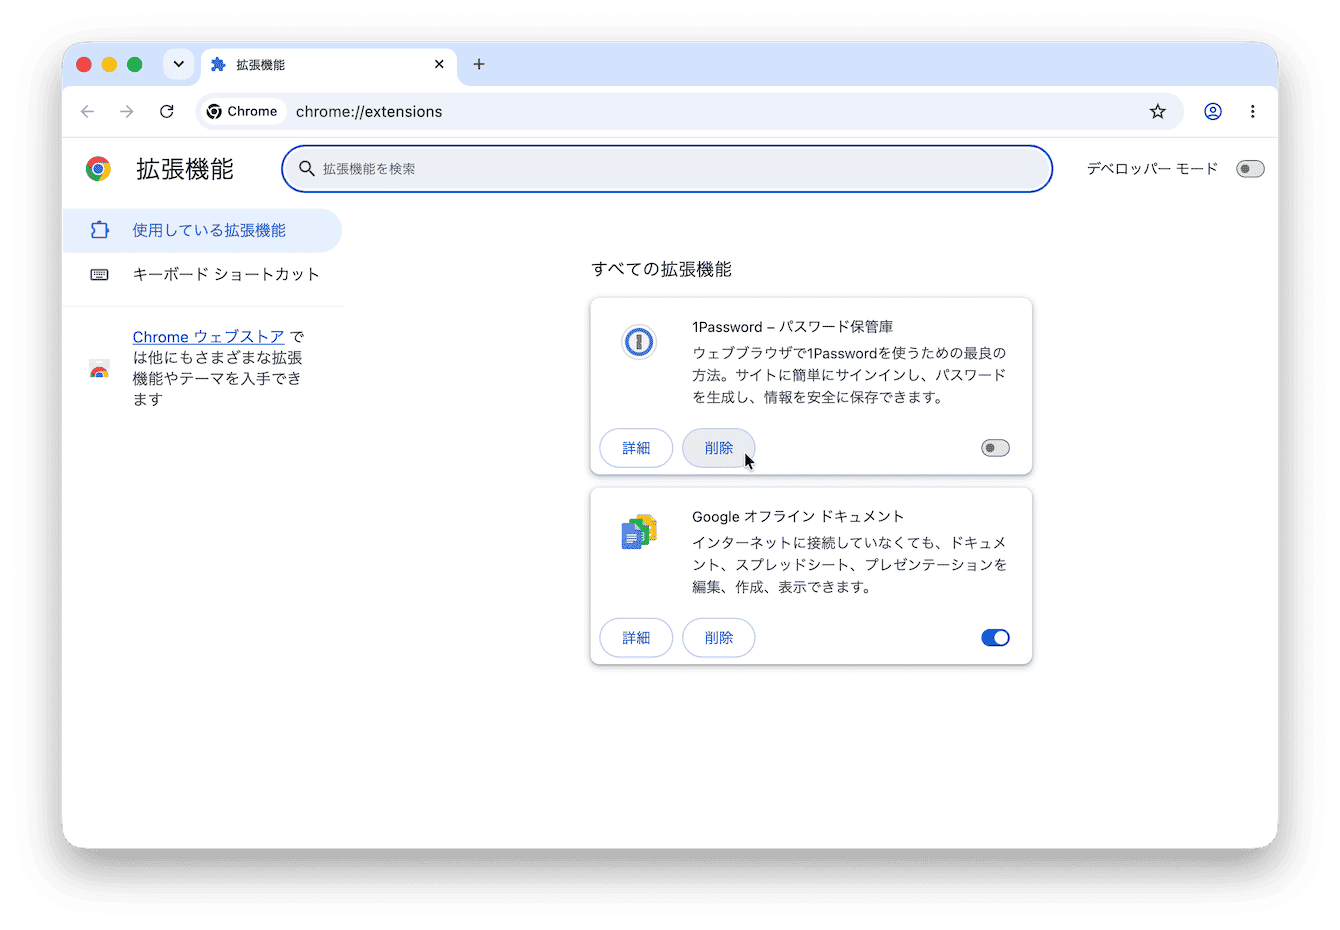
Task: Click the address bar showing chrome://extensions
Action: tap(688, 111)
